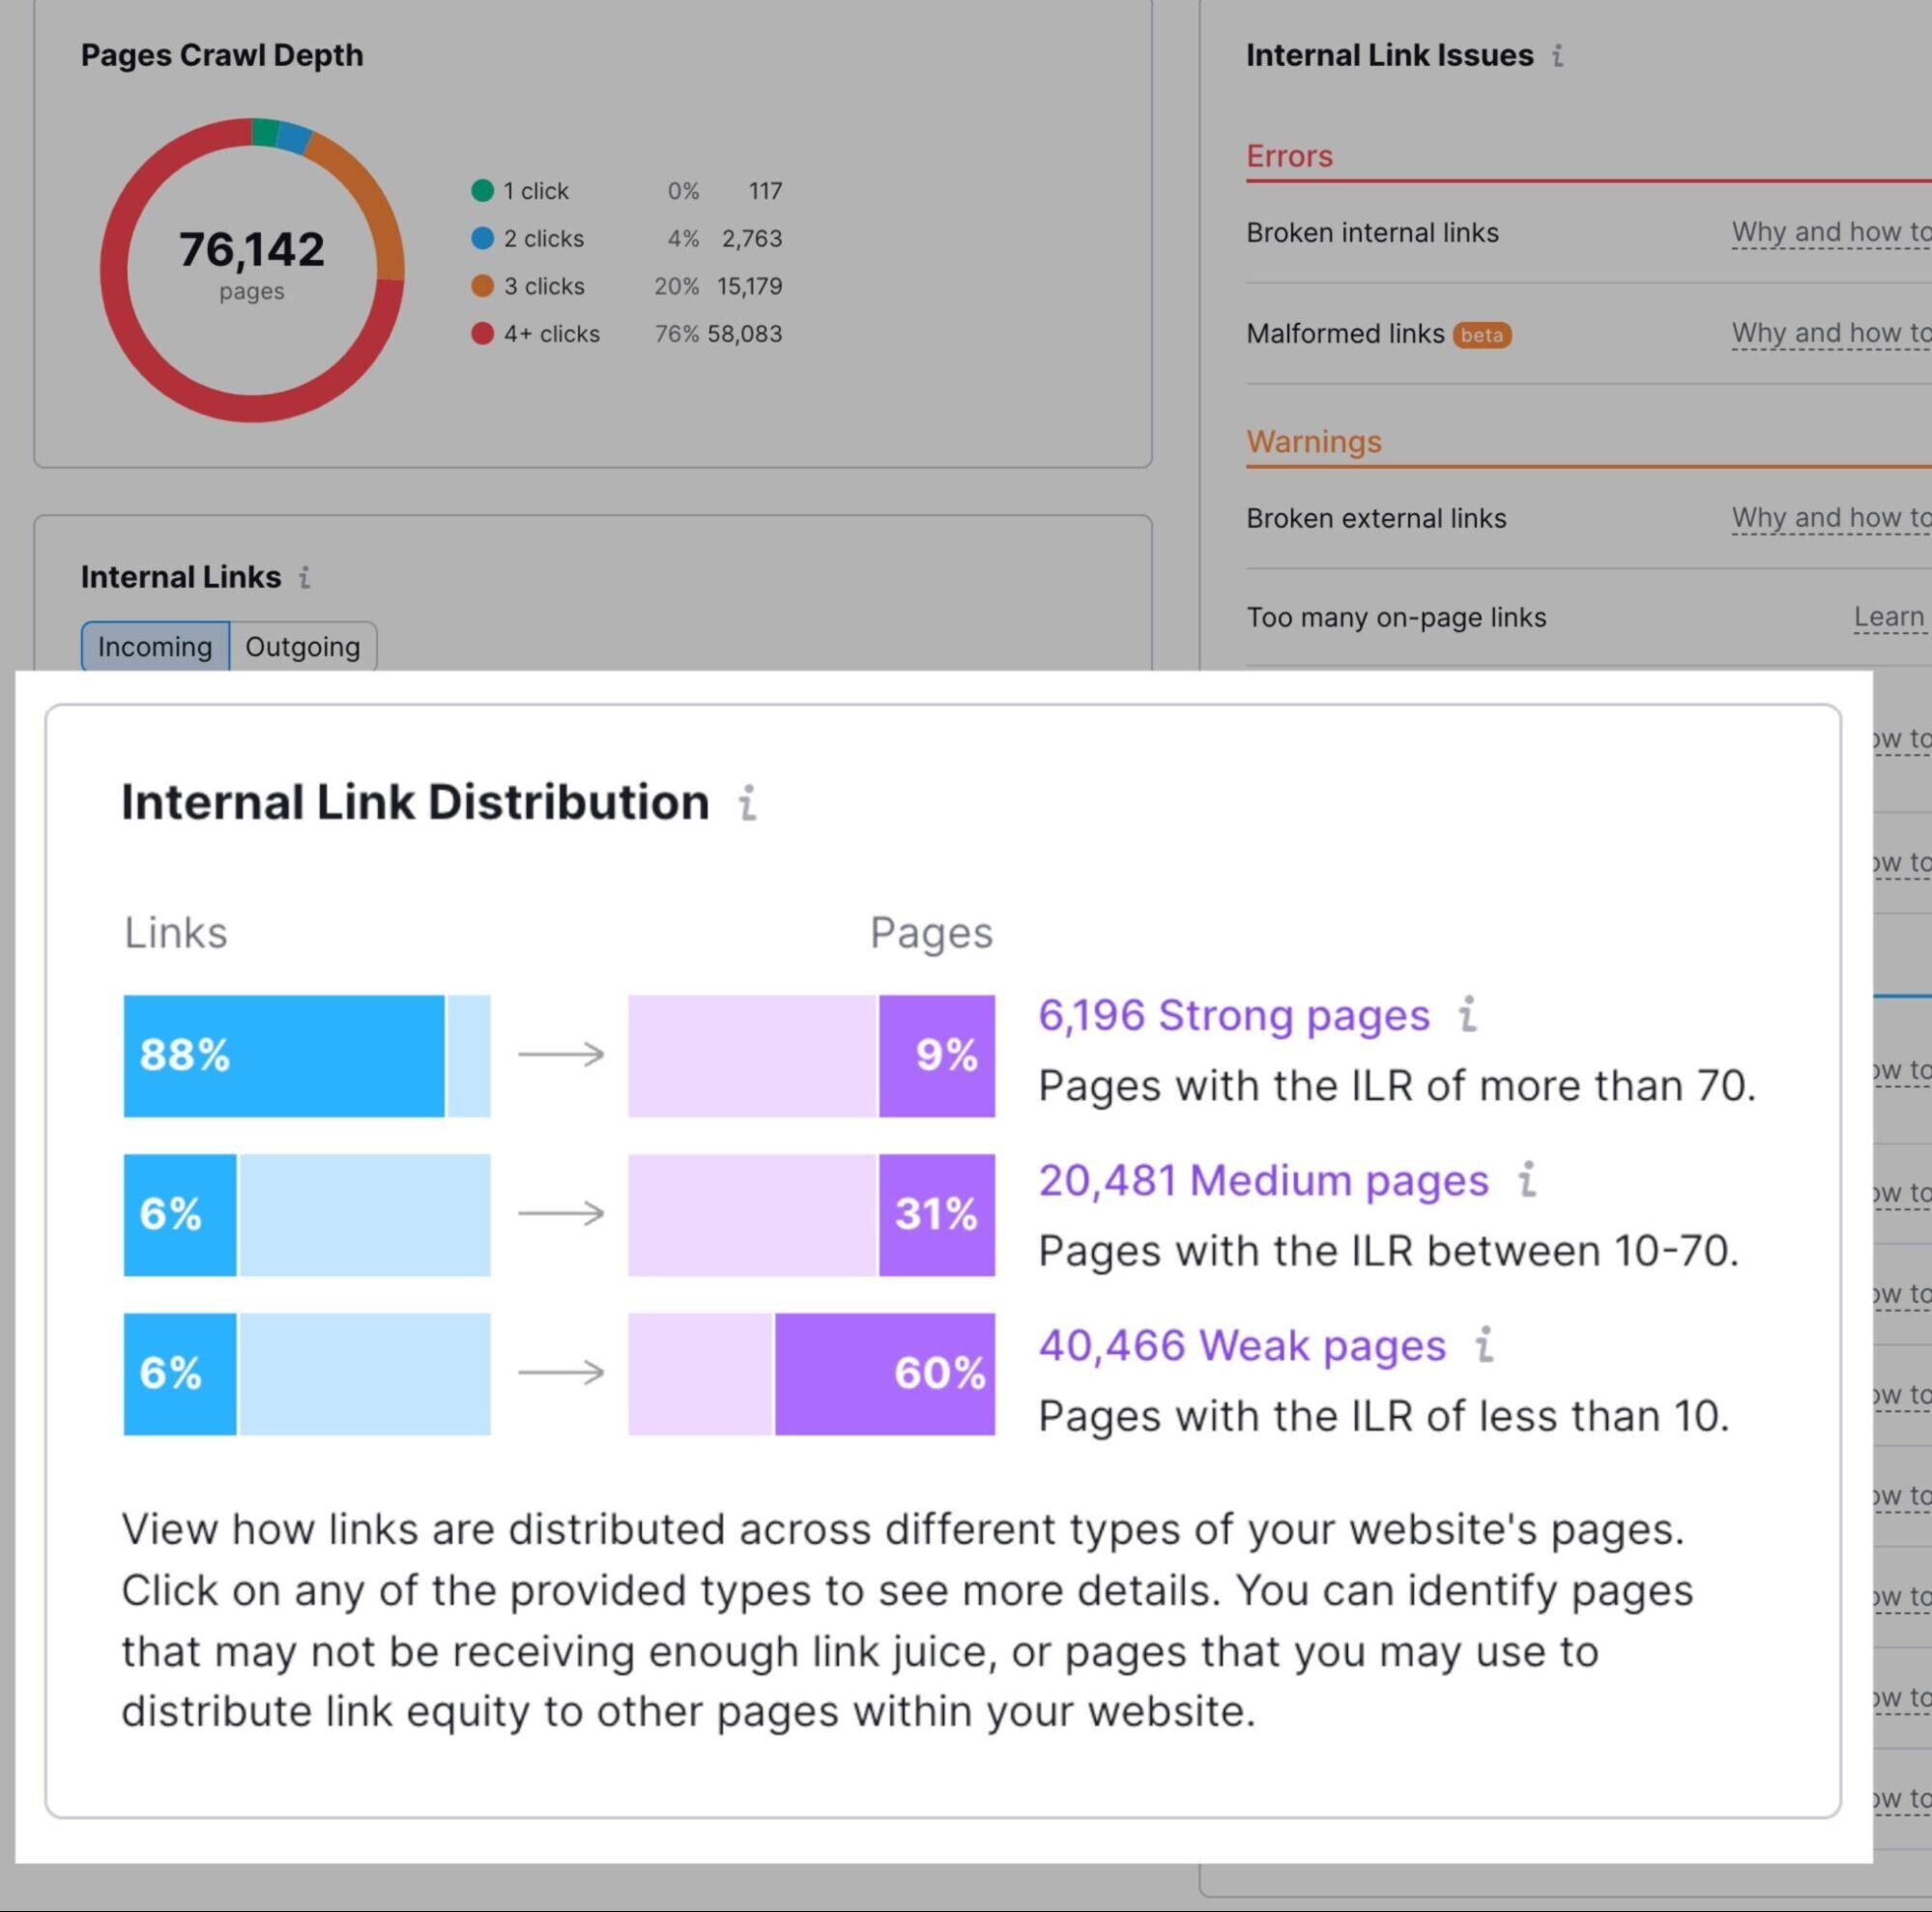Select the Incoming tab
Screen dimensions: 1932x1912
point(156,646)
